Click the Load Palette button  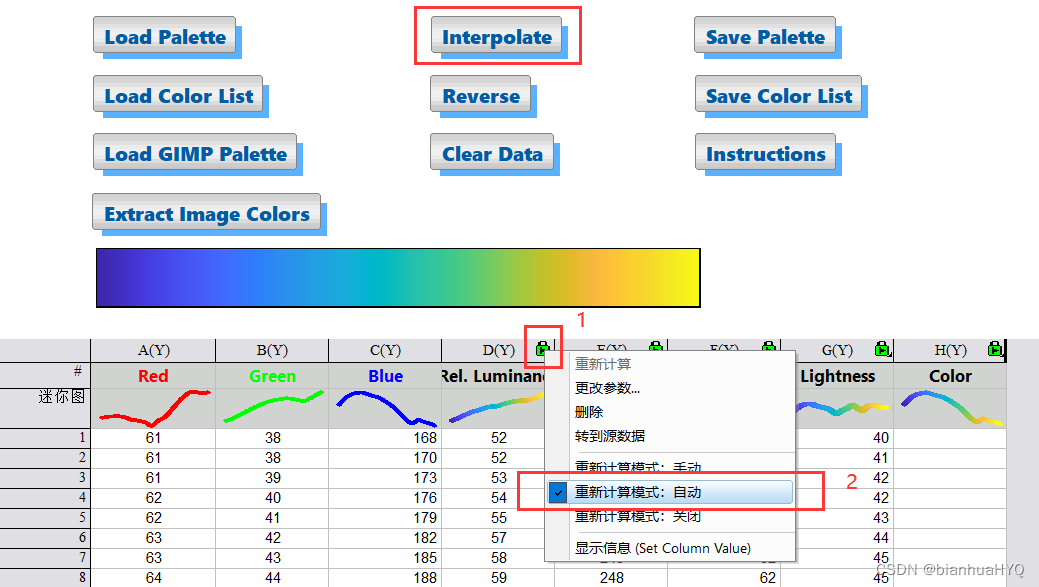pos(165,37)
